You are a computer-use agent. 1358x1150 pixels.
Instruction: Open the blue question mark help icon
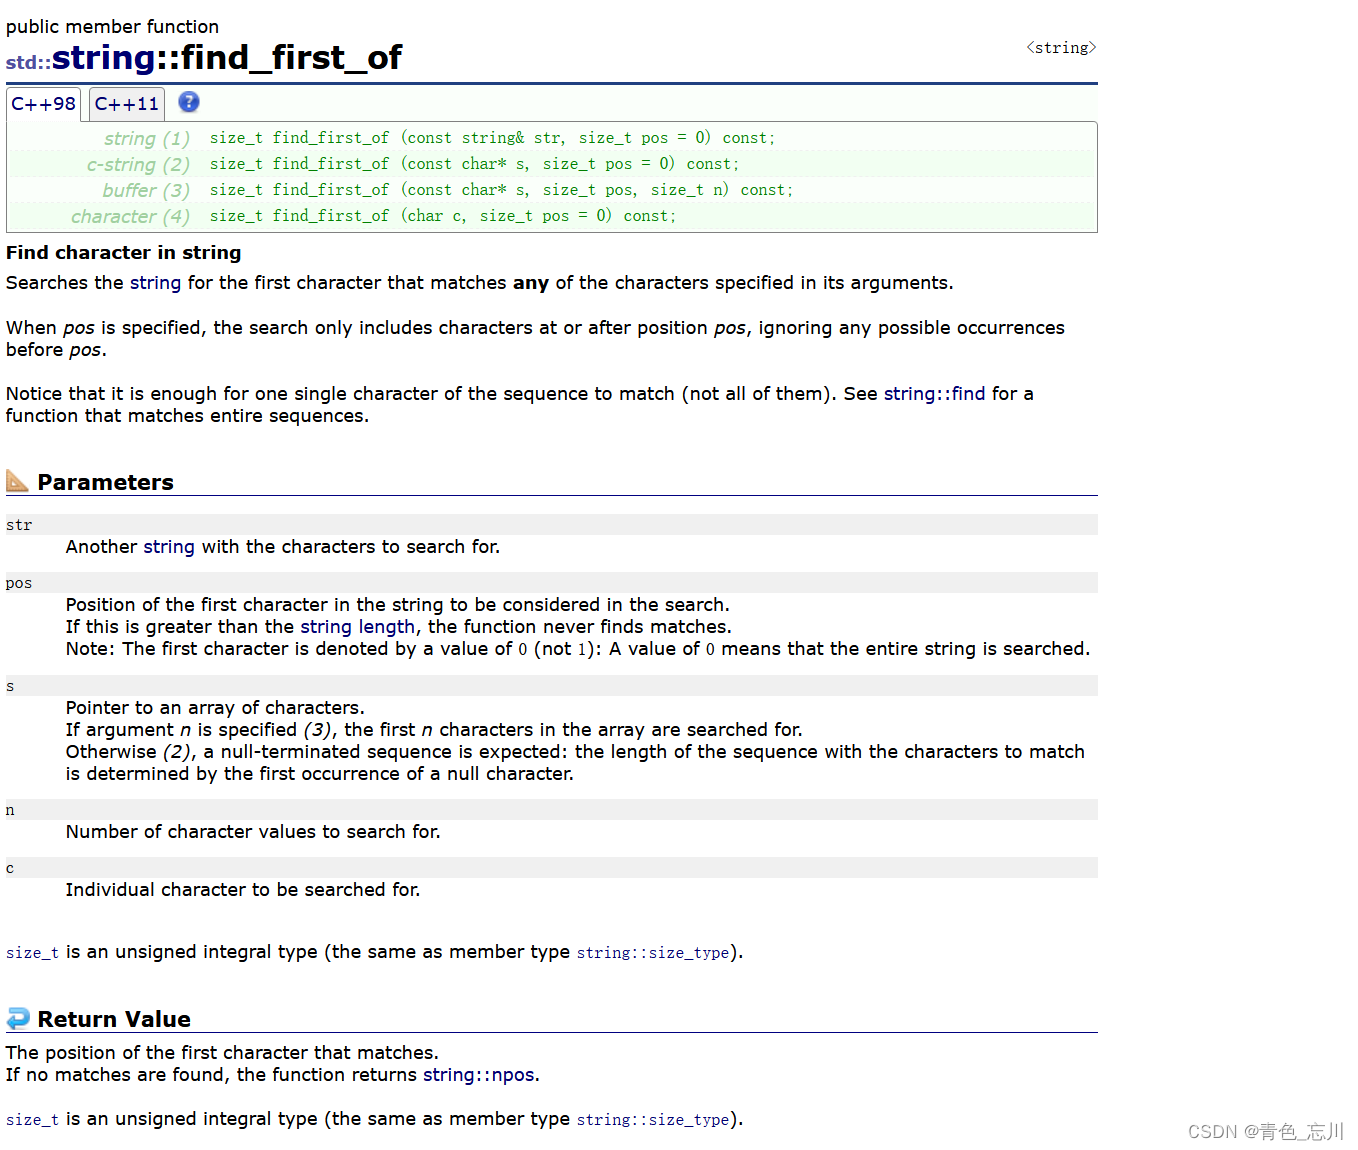189,102
